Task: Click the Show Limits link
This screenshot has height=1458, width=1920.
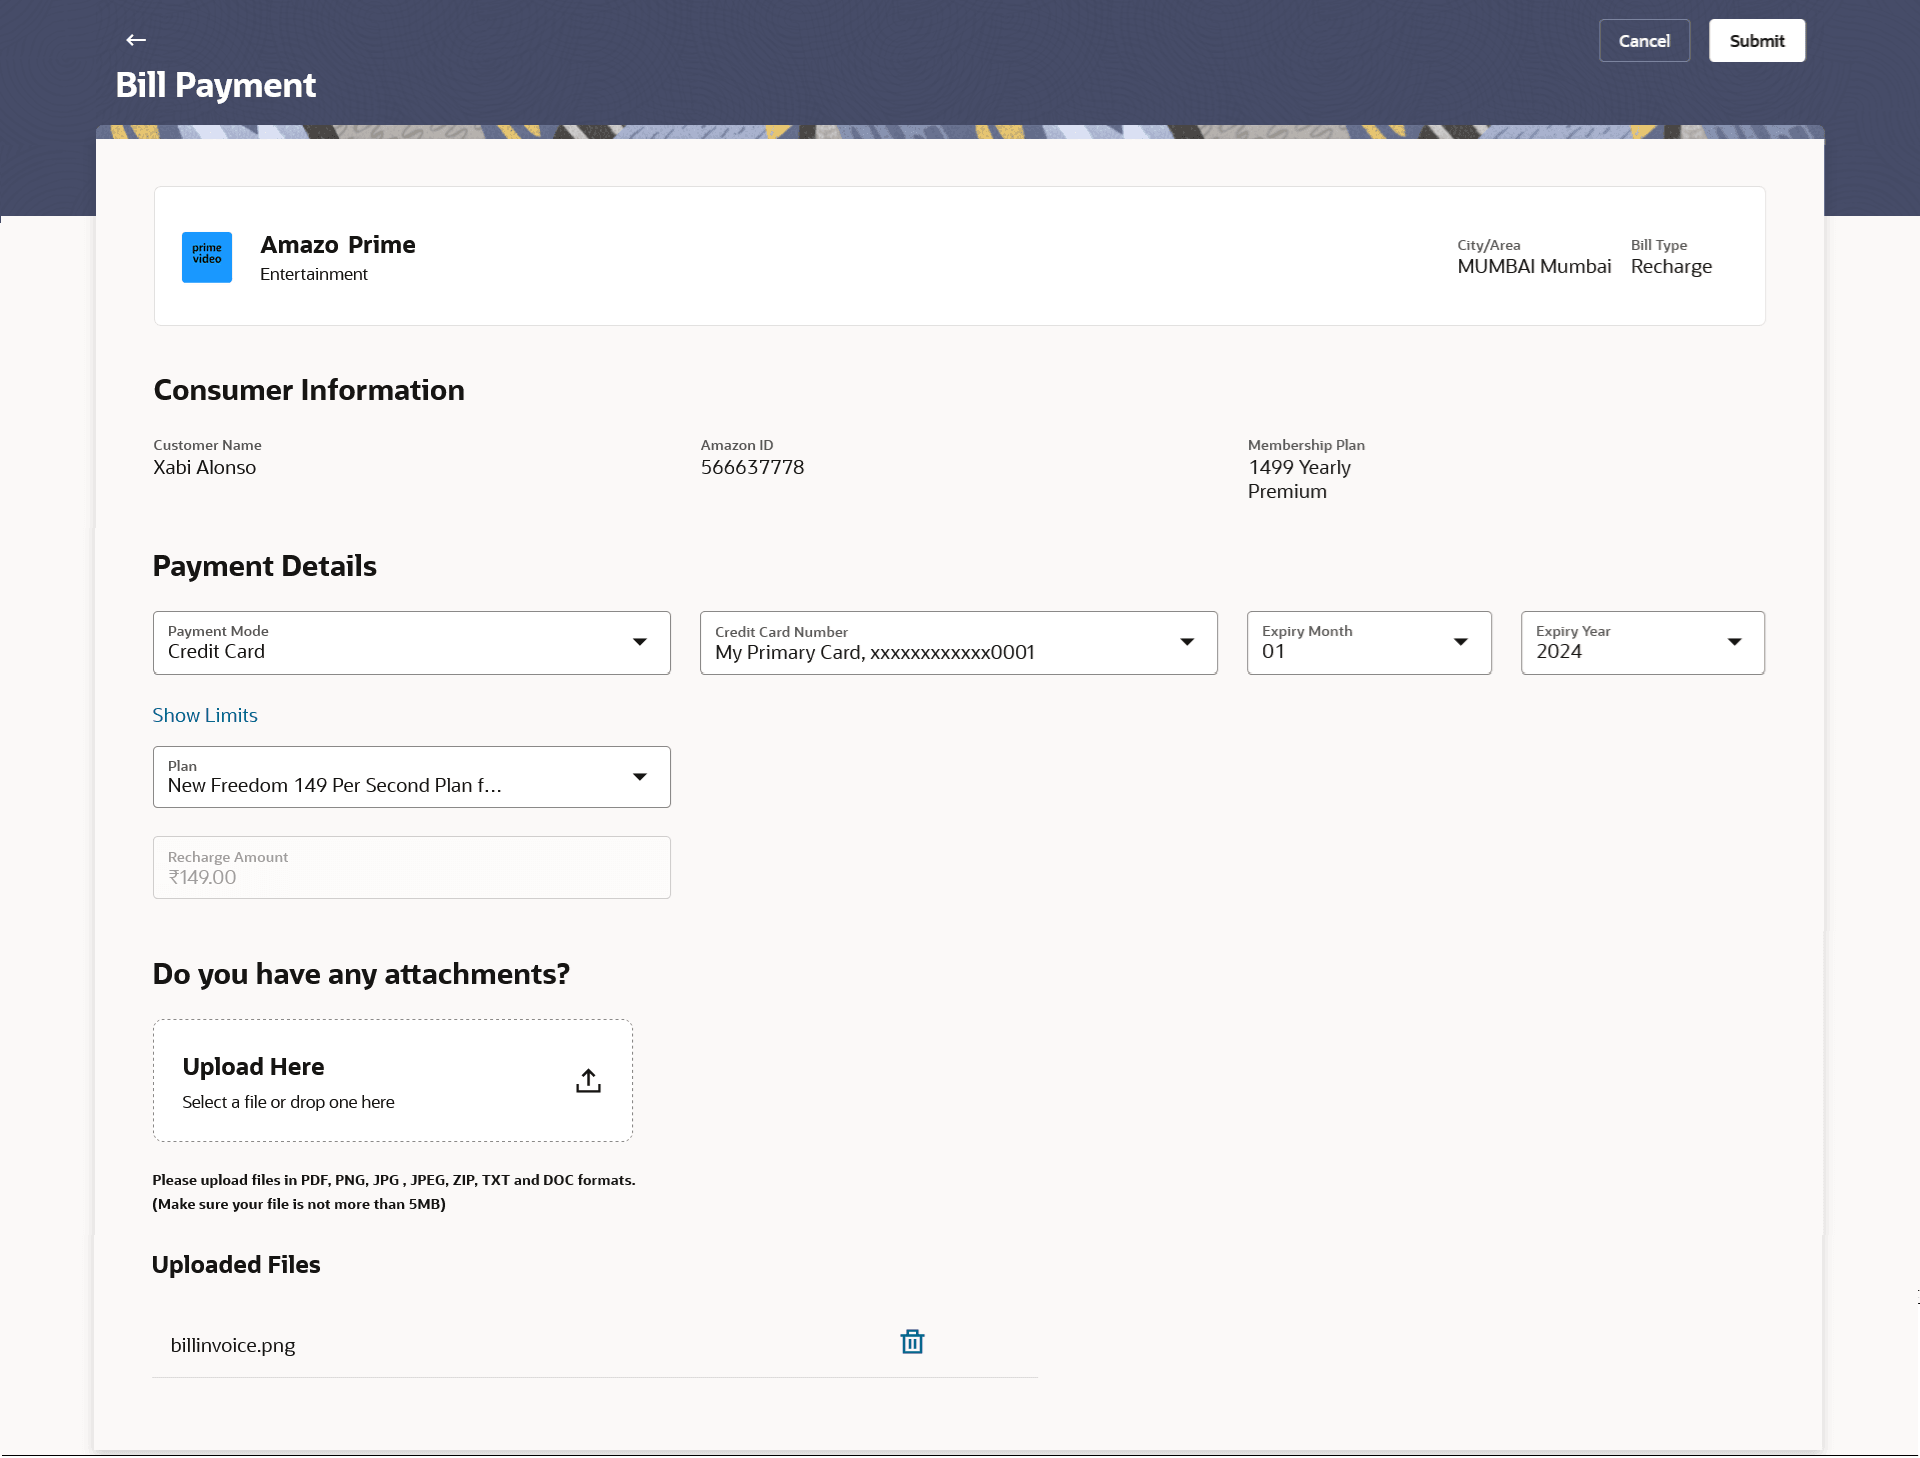Action: coord(205,715)
